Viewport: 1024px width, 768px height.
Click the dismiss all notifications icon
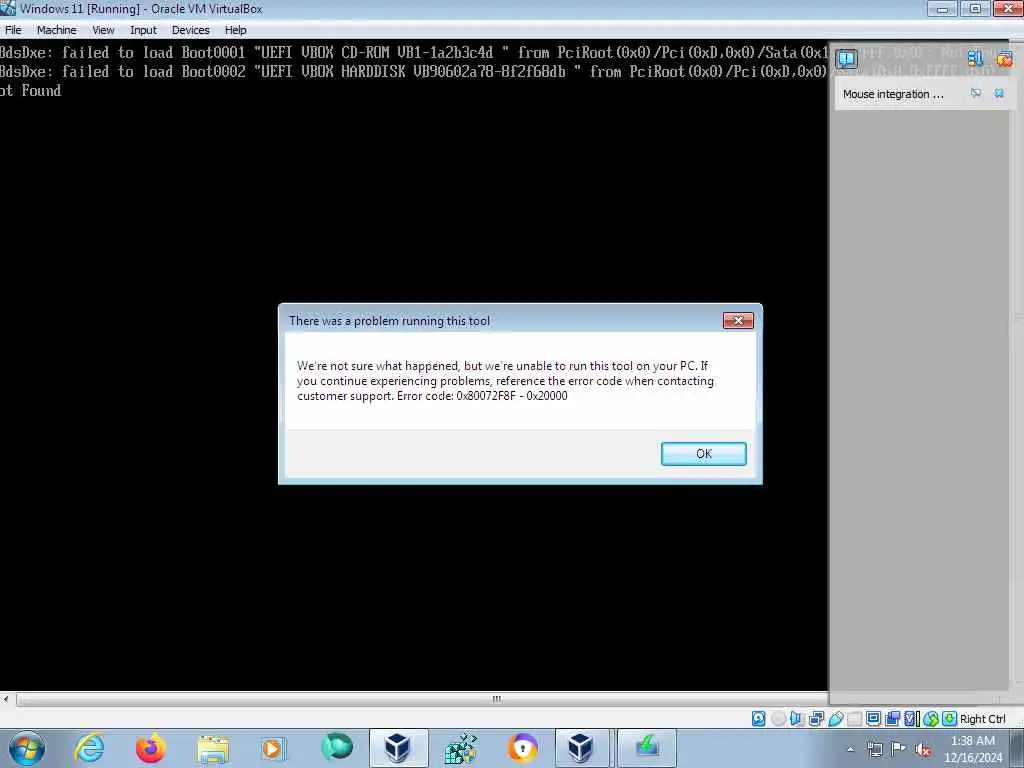(x=1004, y=59)
